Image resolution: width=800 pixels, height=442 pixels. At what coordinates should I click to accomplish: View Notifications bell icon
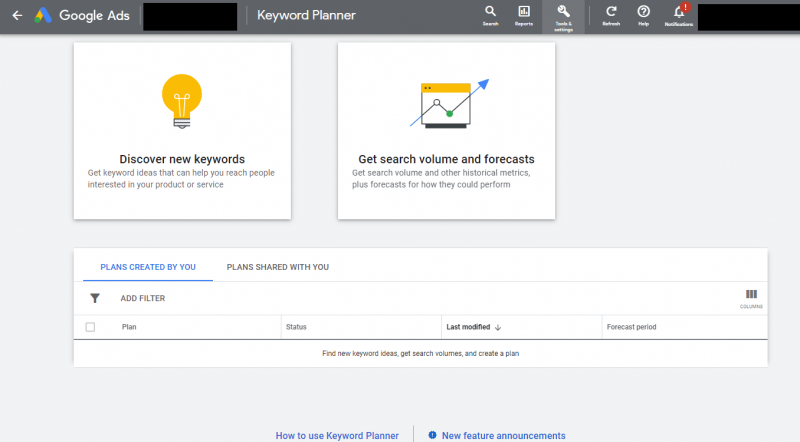pyautogui.click(x=679, y=14)
